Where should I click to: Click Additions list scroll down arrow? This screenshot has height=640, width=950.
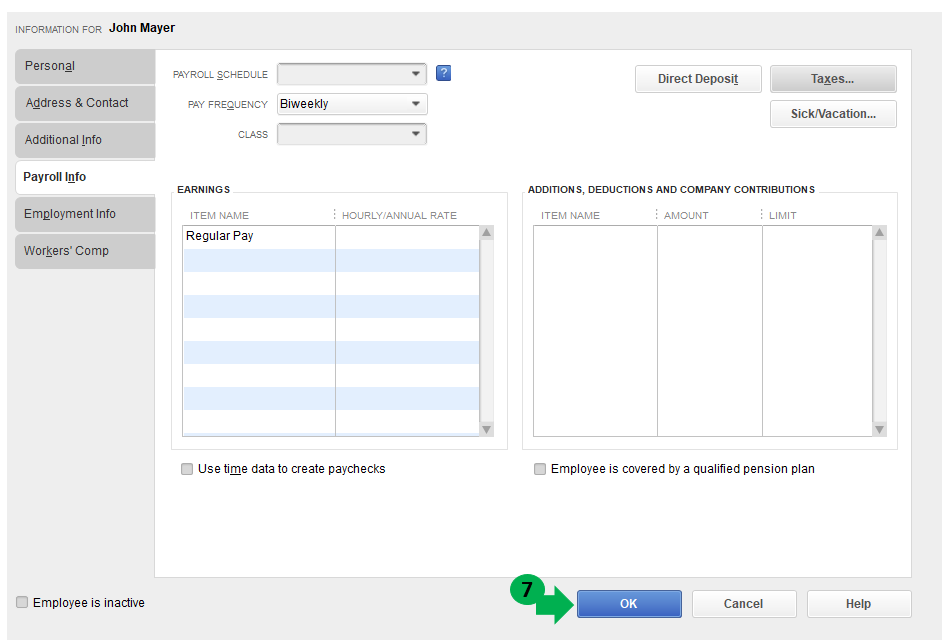point(880,430)
